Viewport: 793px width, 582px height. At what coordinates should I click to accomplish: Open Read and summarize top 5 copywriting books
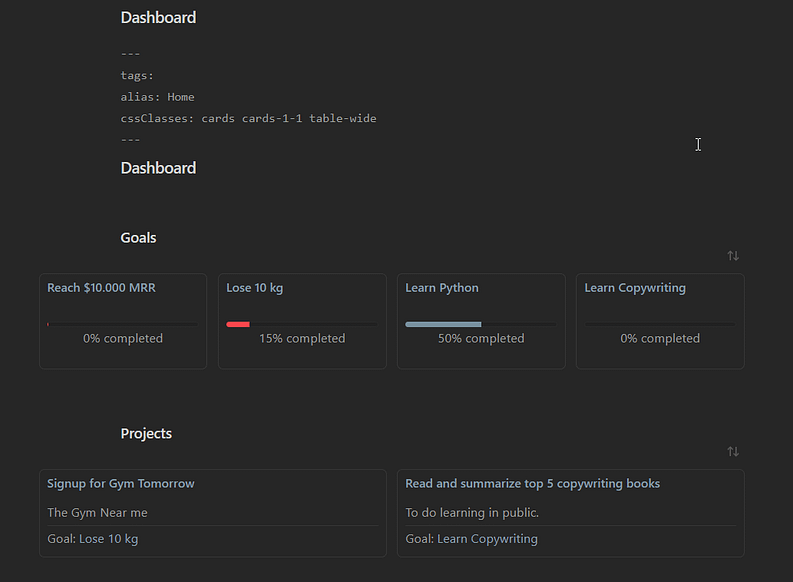tap(532, 484)
